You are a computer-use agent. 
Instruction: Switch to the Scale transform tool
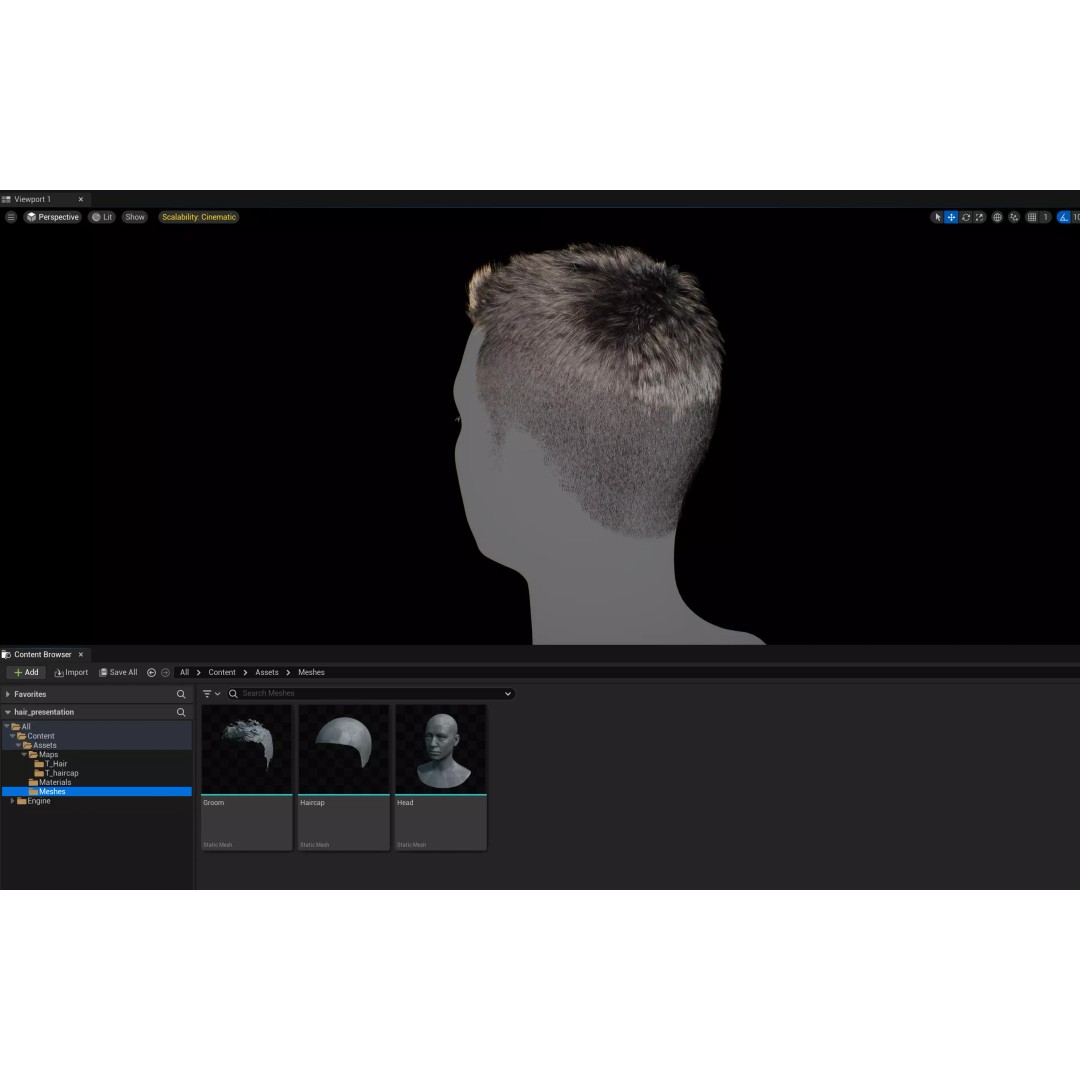[x=979, y=217]
